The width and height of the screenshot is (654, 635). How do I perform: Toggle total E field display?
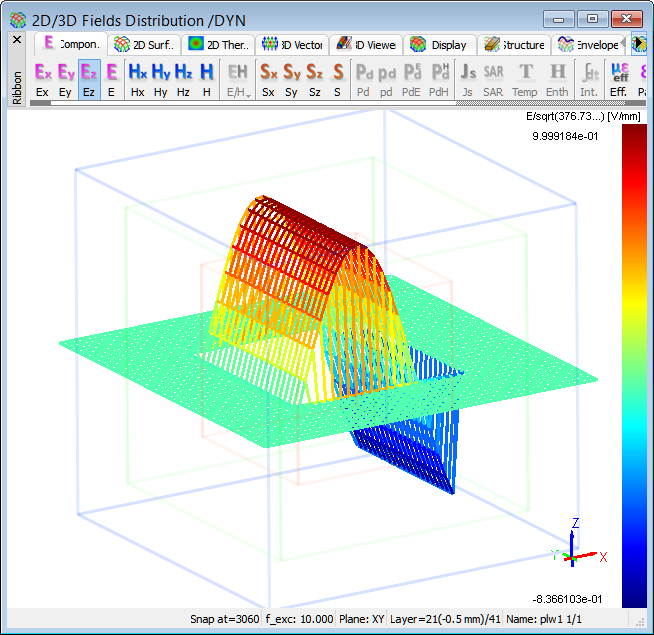[x=112, y=79]
